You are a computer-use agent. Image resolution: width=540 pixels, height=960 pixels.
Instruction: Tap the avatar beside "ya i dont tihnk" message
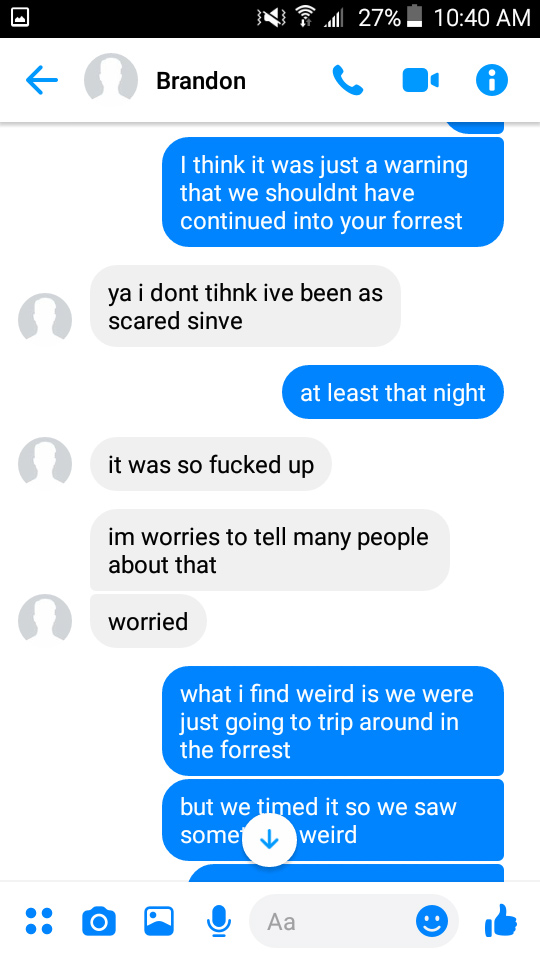[45, 320]
